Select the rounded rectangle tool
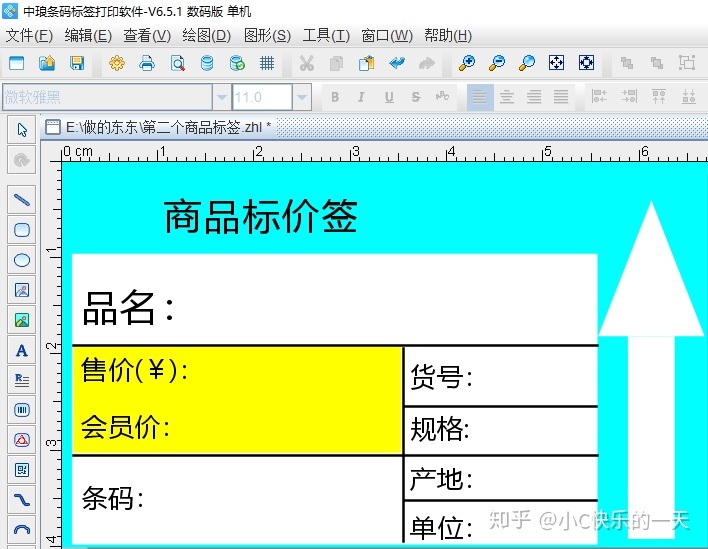This screenshot has height=549, width=708. 22,230
